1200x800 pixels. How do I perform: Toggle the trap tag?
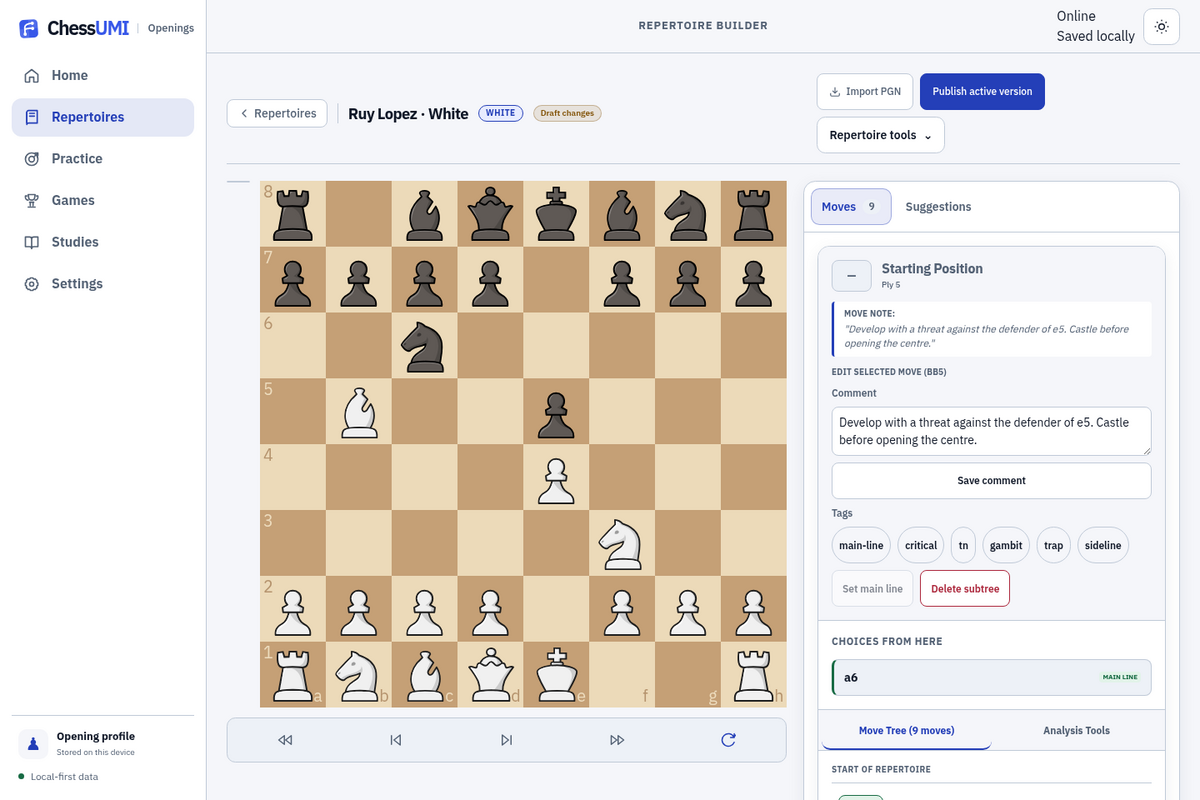tap(1053, 545)
